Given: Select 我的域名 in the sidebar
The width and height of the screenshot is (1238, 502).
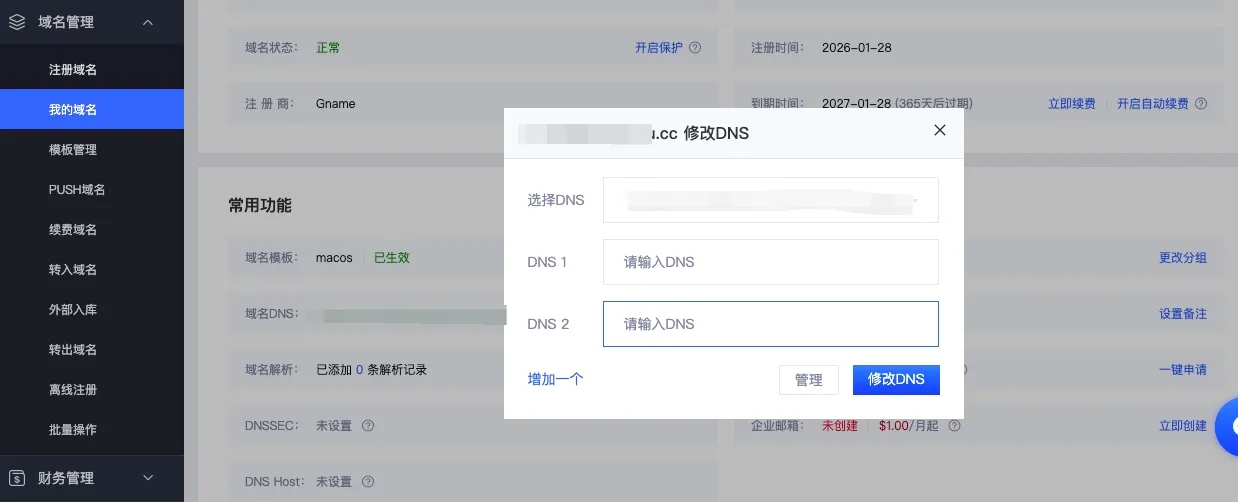Looking at the screenshot, I should [92, 109].
